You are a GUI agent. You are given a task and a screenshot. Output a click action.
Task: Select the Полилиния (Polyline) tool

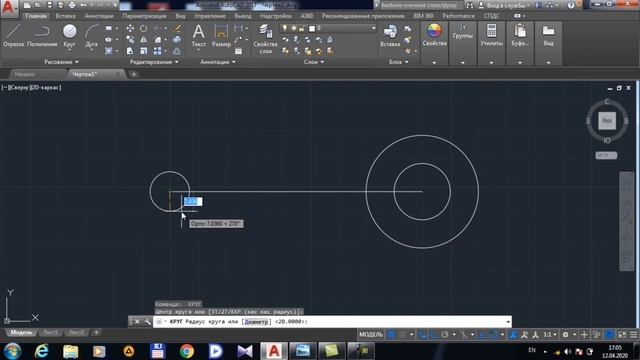pos(42,36)
